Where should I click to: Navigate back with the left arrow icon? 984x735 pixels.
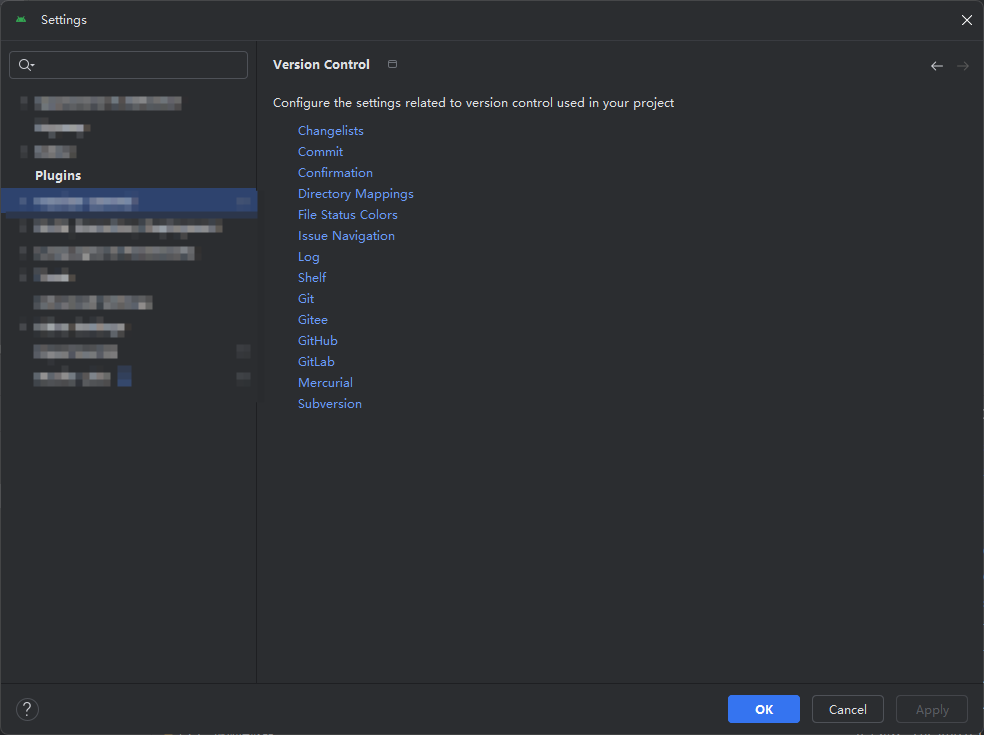[937, 65]
